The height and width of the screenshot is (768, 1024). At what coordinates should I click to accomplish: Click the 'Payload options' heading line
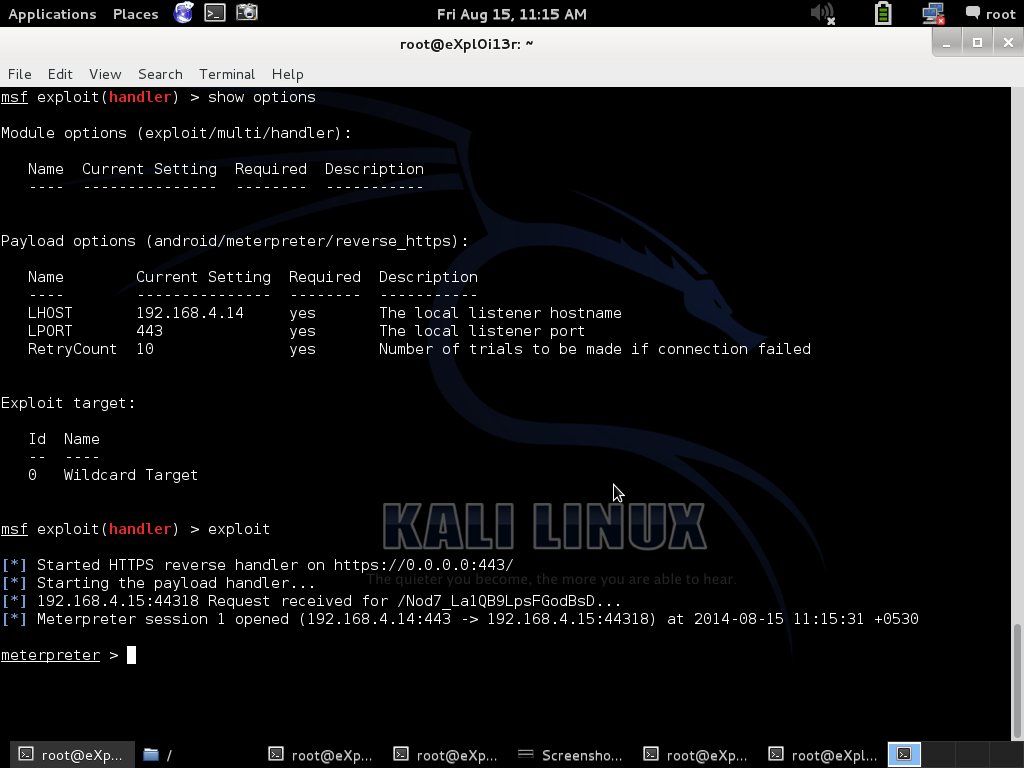click(234, 241)
